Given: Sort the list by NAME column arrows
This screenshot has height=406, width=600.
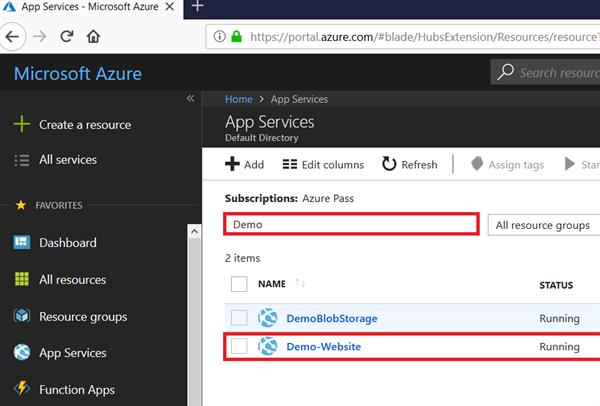Looking at the screenshot, I should click(301, 284).
